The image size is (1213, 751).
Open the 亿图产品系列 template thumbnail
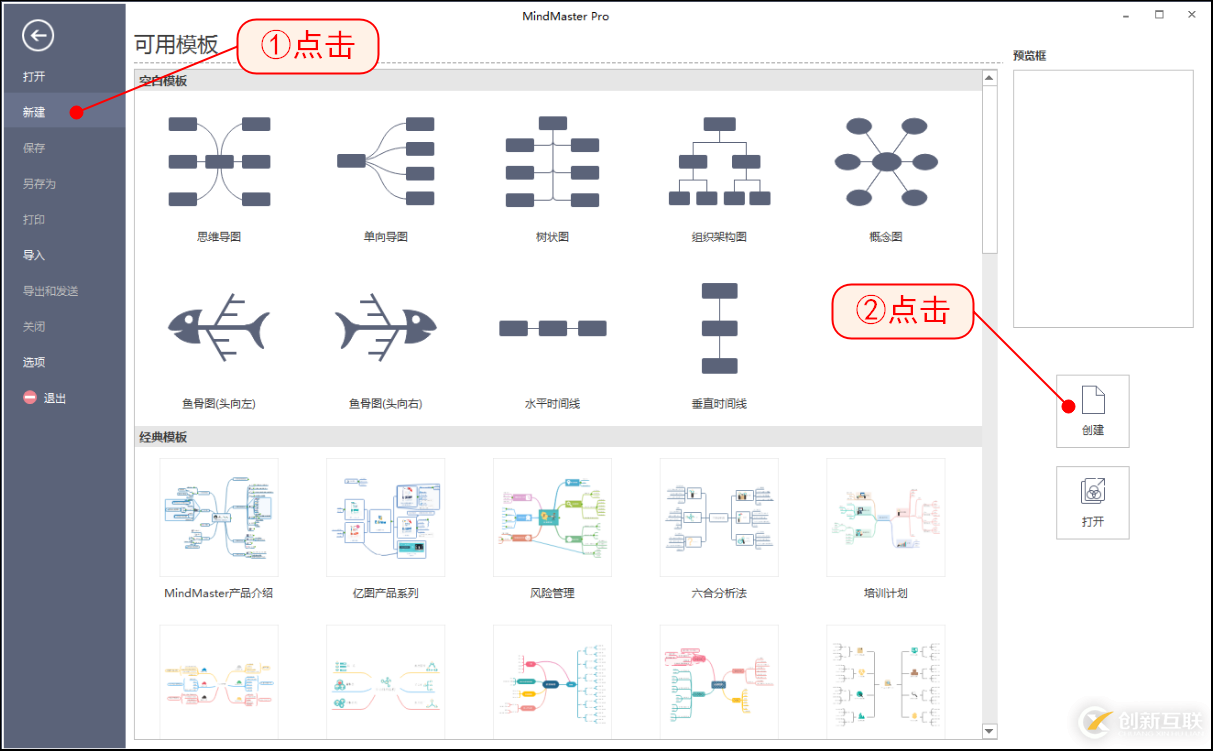click(x=385, y=518)
